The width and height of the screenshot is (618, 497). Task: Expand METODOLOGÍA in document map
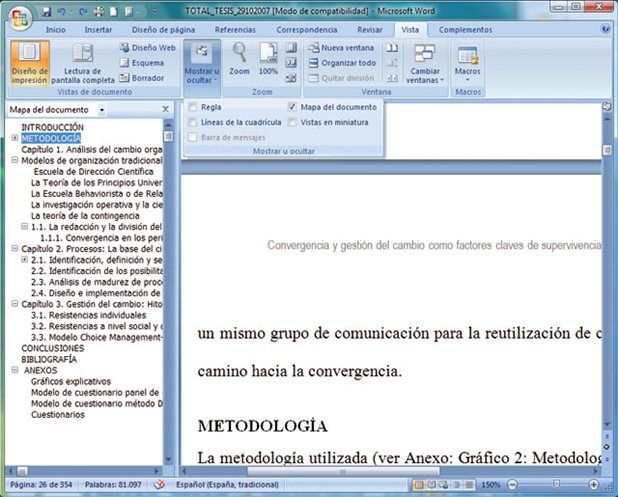click(15, 138)
